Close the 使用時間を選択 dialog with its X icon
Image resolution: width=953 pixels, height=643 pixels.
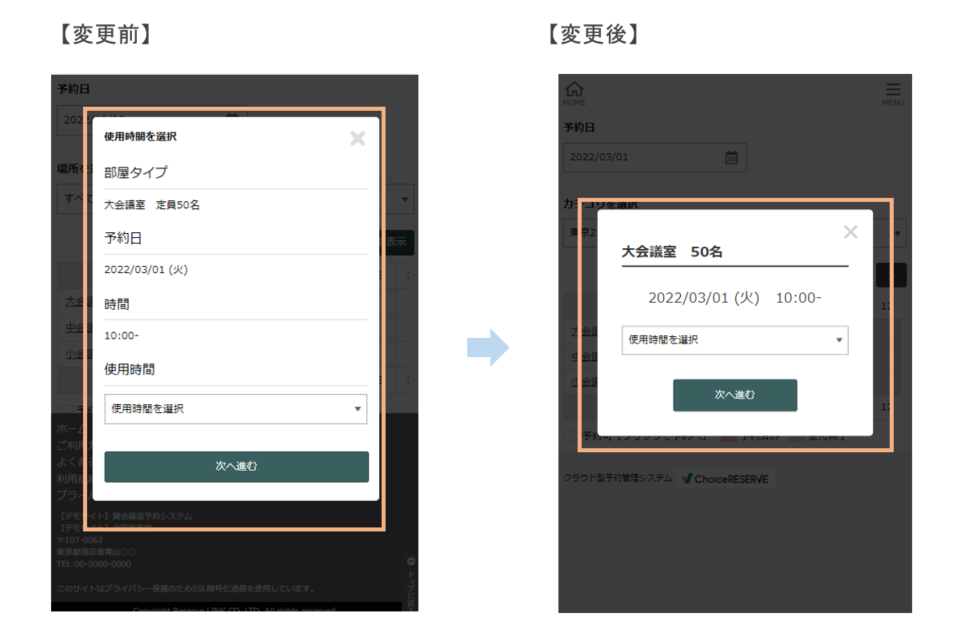357,138
